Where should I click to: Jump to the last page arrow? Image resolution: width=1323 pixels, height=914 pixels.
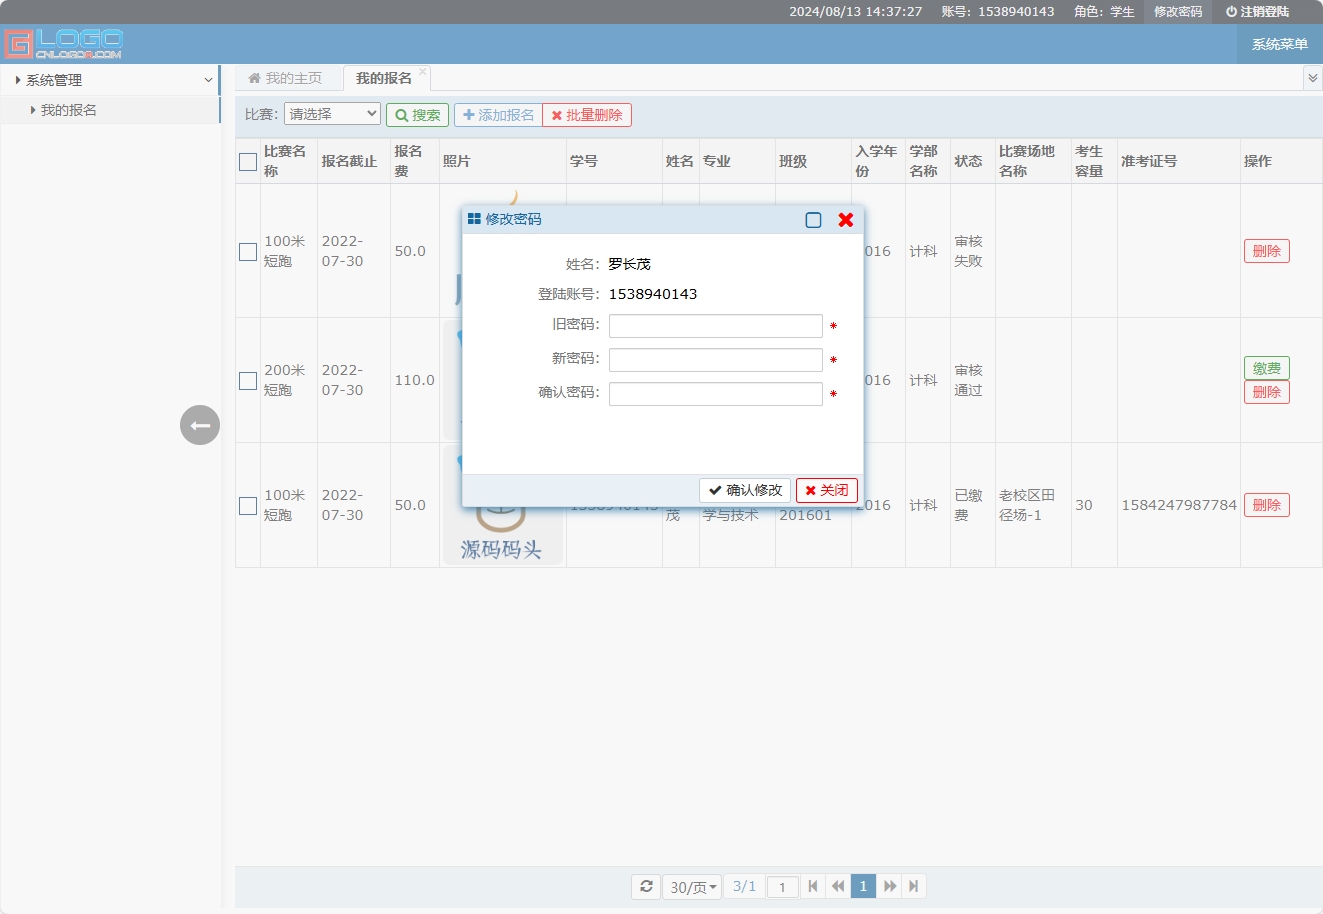[914, 886]
